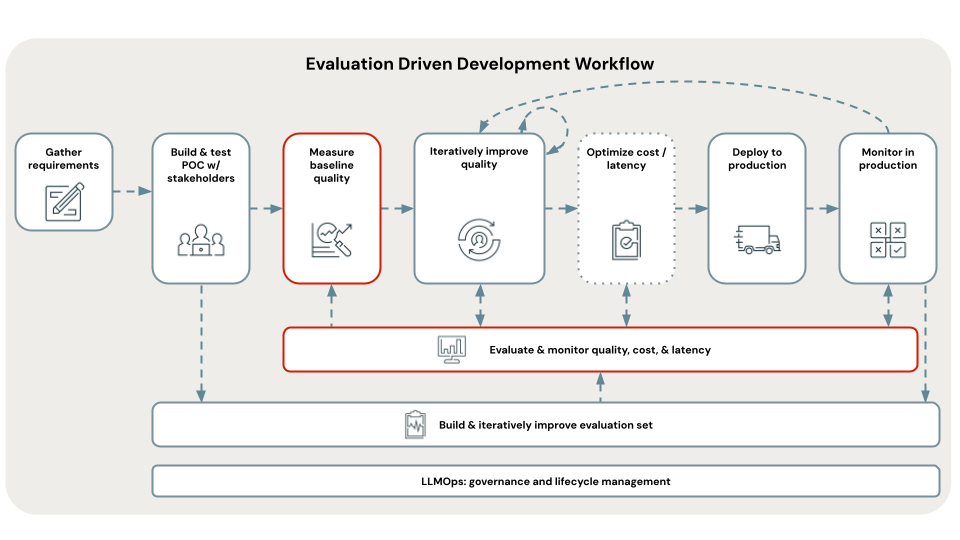Click the four-square grid icon in Monitor in production

tap(887, 240)
